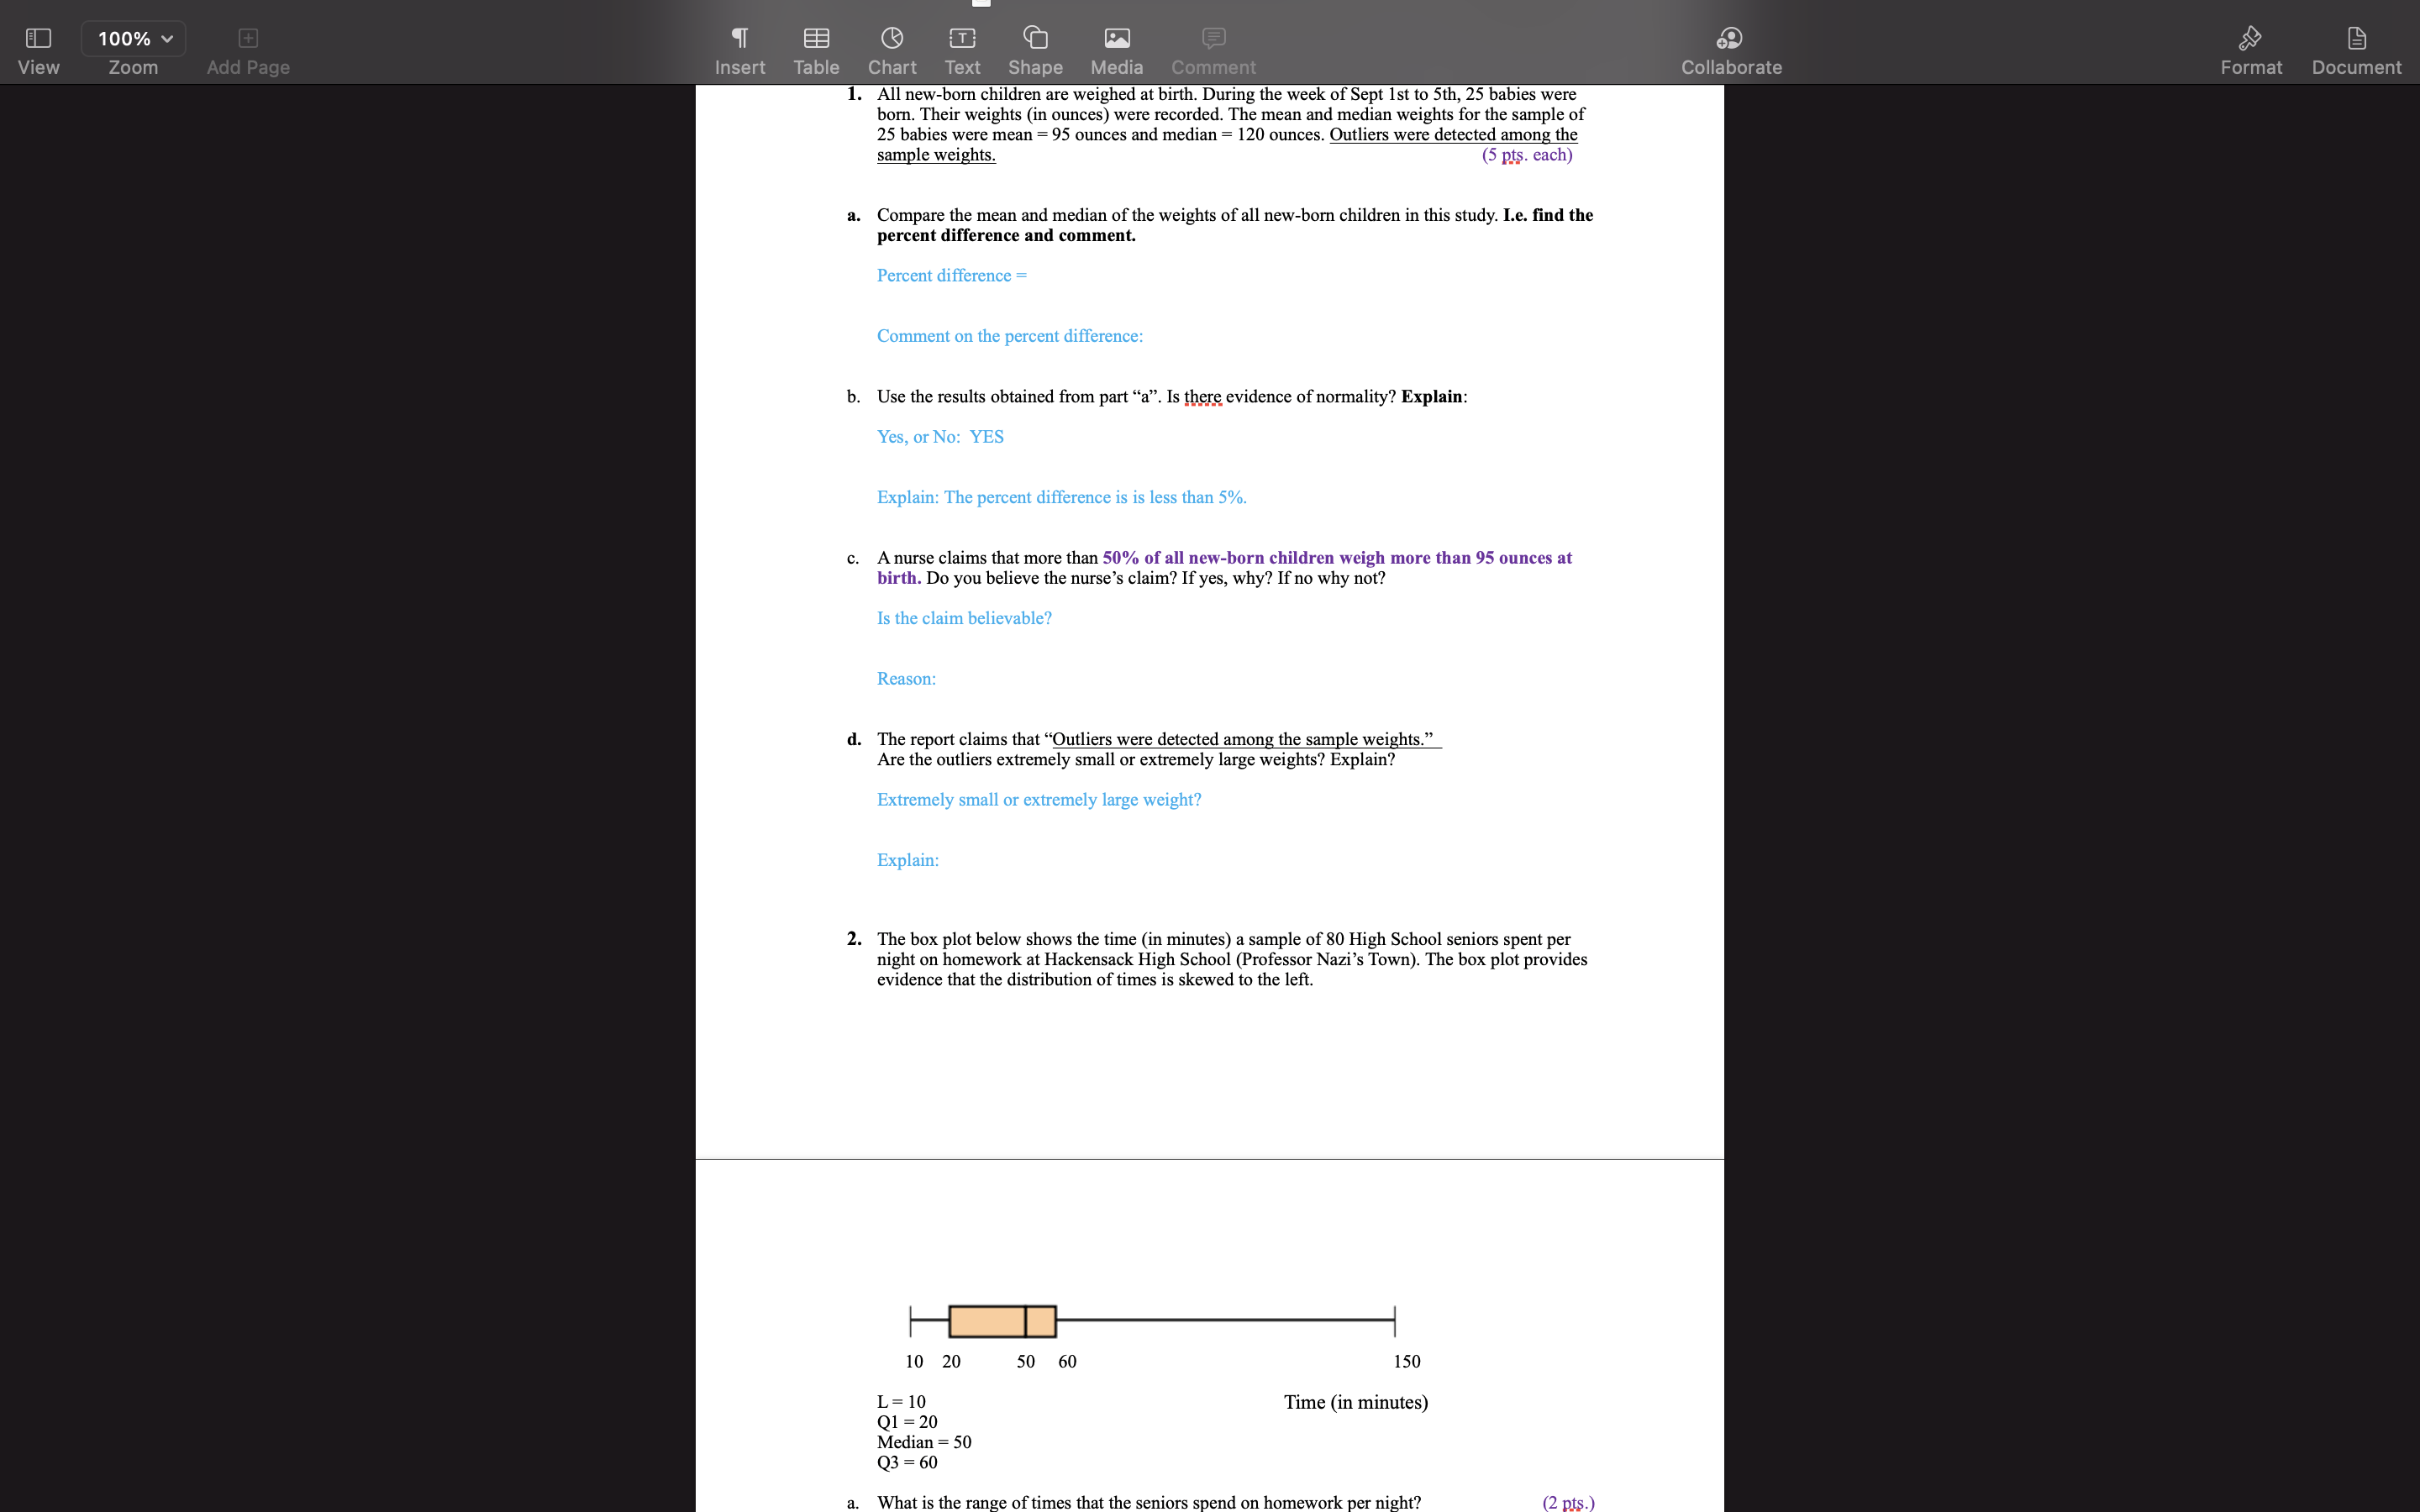Click the 'Comment on the percent difference:' line
The width and height of the screenshot is (2420, 1512).
point(1009,337)
